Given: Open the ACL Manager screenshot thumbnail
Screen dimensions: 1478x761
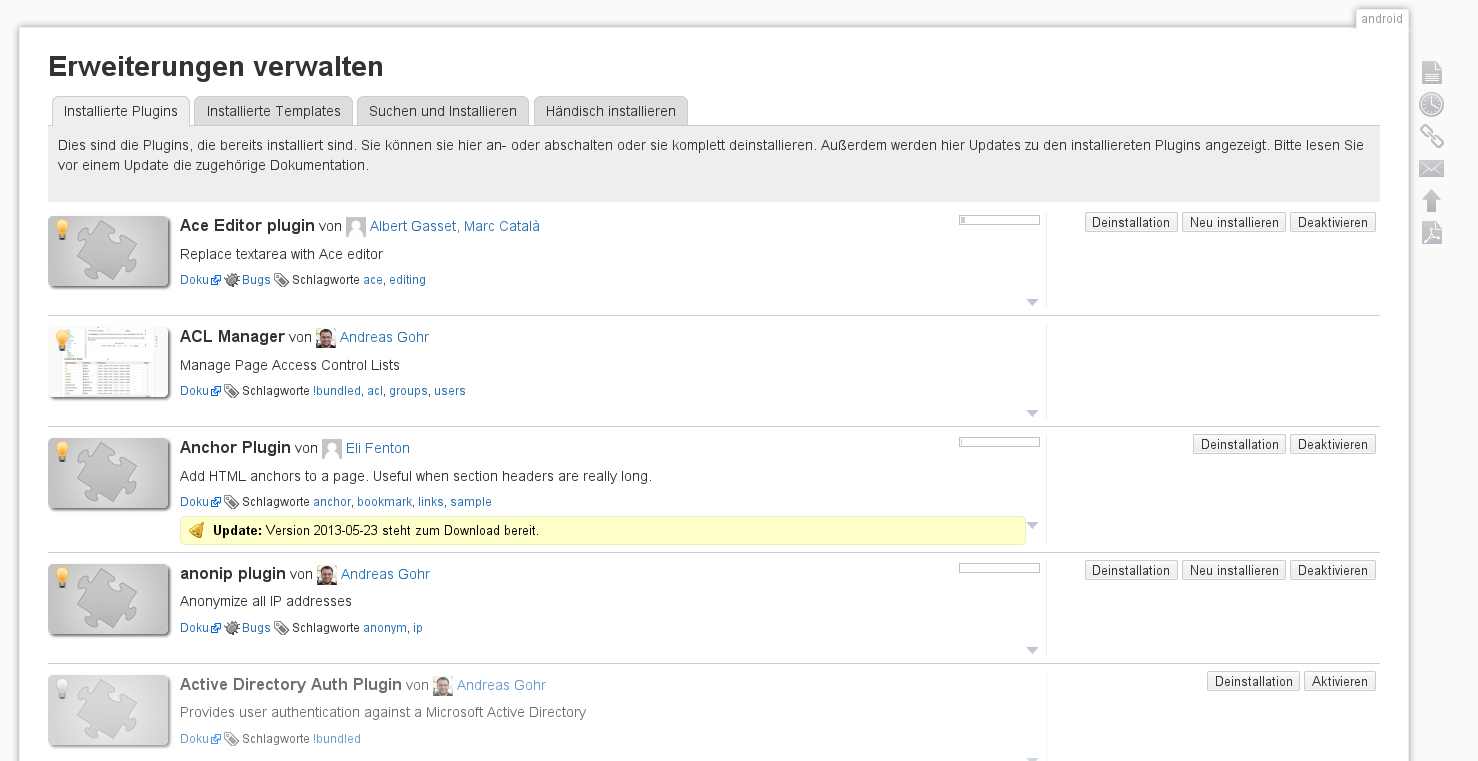Looking at the screenshot, I should [x=108, y=362].
